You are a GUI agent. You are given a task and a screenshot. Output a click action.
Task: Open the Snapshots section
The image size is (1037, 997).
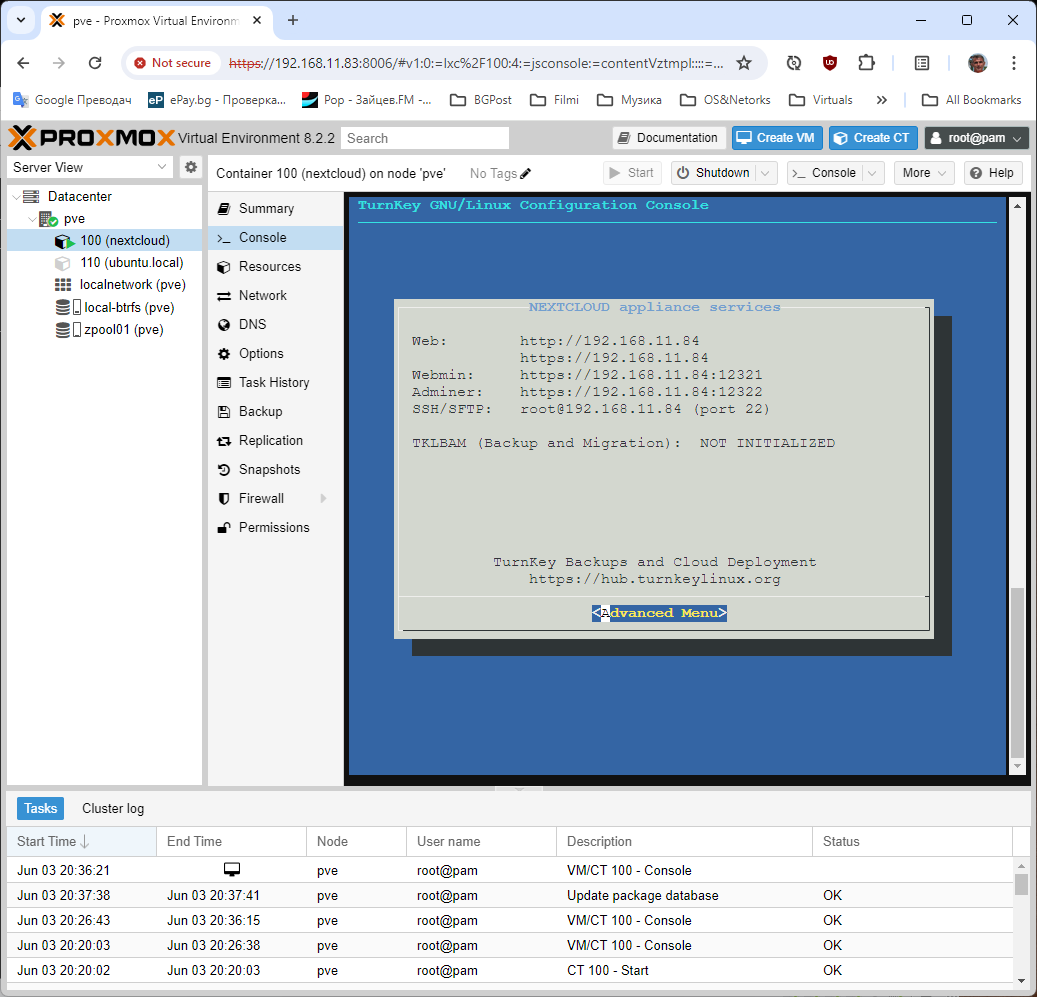click(x=276, y=469)
